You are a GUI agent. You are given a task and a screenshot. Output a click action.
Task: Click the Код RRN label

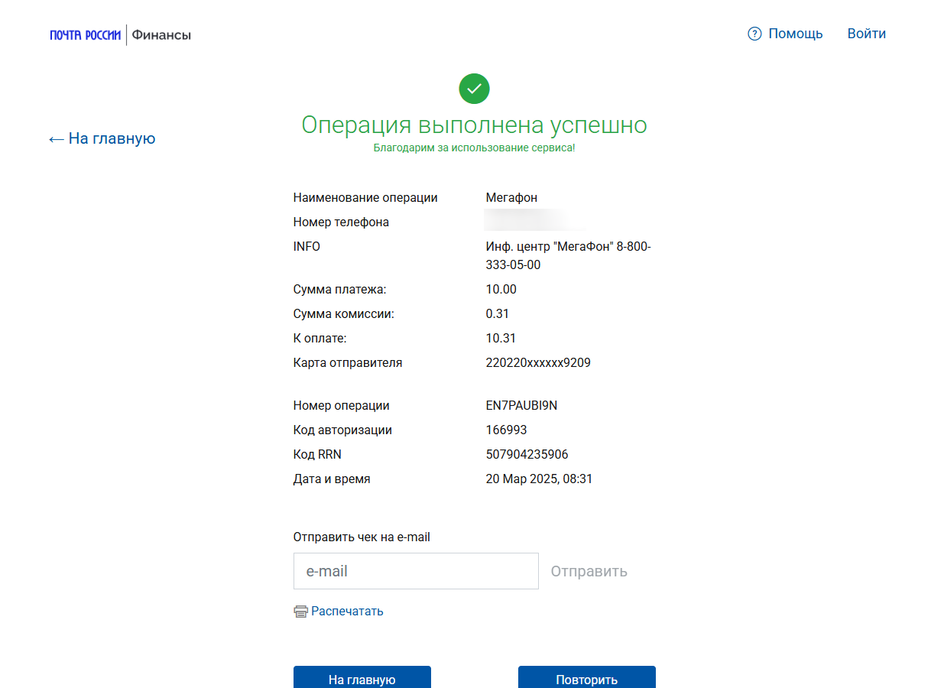click(x=317, y=454)
